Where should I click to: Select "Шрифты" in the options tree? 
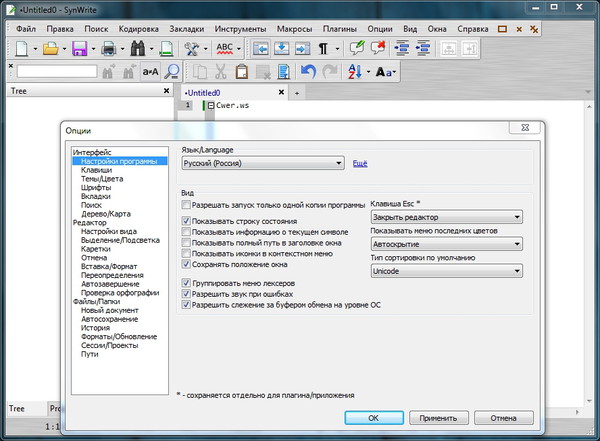96,188
